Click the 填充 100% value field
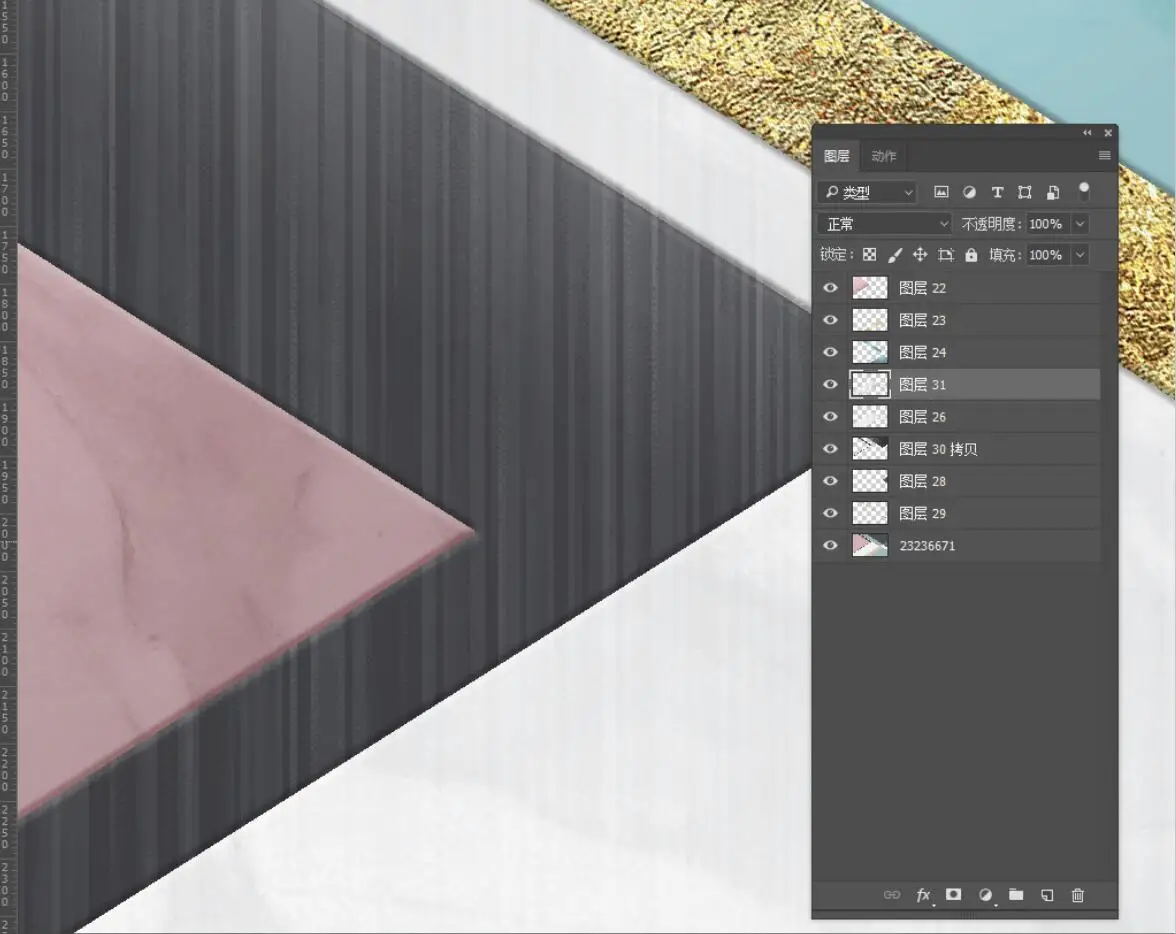Viewport: 1176px width, 934px height. coord(1047,255)
